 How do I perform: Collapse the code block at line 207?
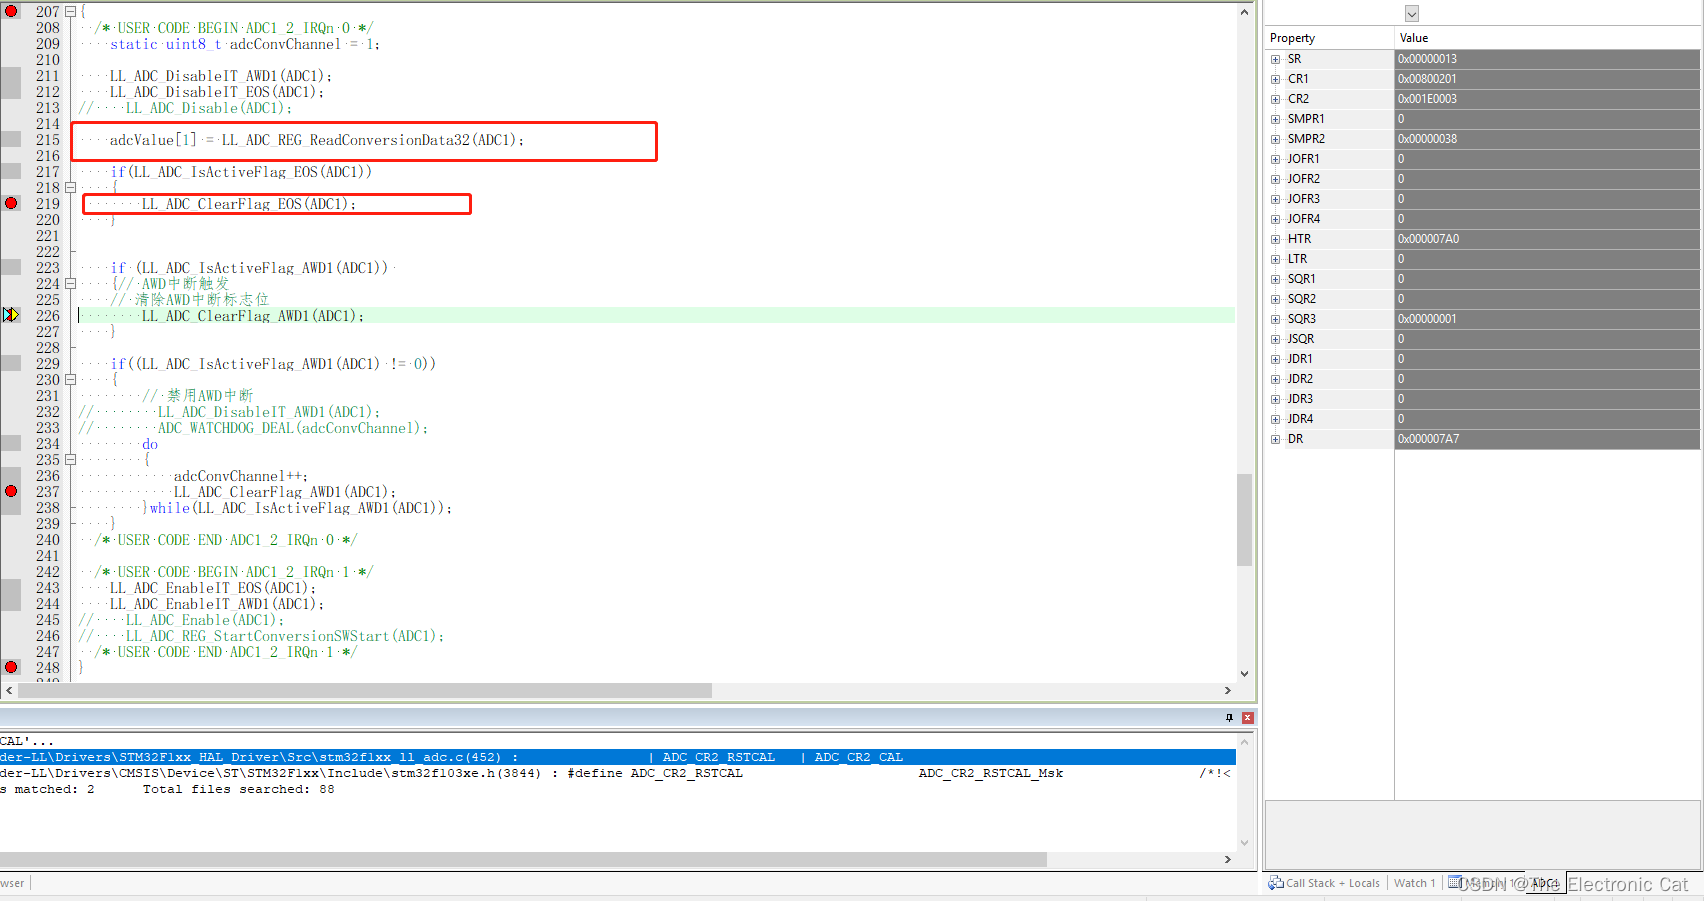pyautogui.click(x=70, y=12)
